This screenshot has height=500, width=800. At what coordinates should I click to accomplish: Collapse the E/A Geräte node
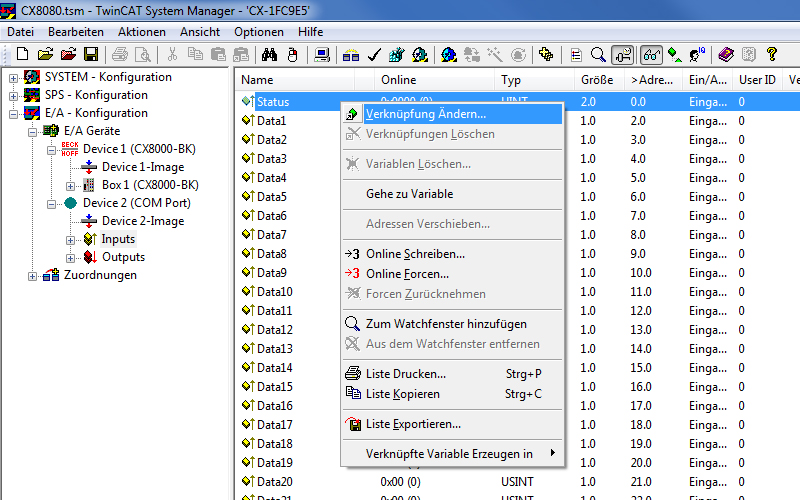pos(32,132)
